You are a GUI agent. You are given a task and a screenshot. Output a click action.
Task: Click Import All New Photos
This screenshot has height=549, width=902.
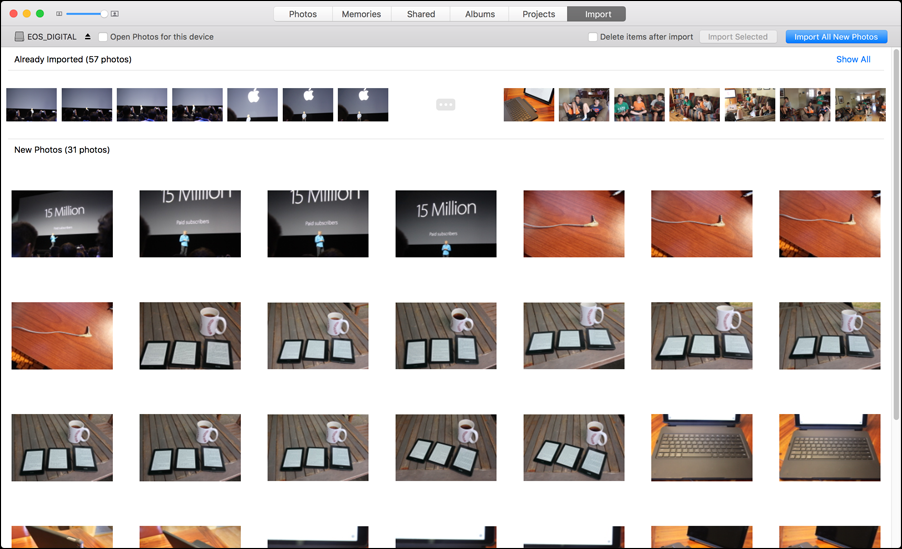[x=836, y=37]
